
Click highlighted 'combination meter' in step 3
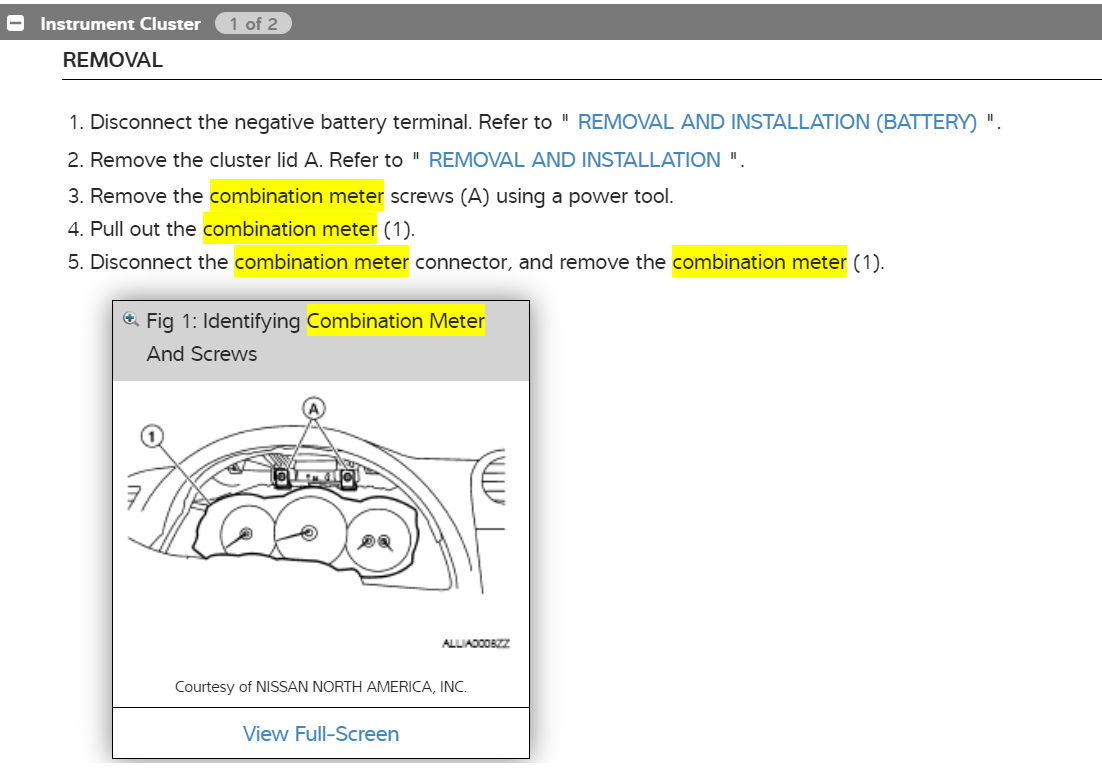pos(297,196)
